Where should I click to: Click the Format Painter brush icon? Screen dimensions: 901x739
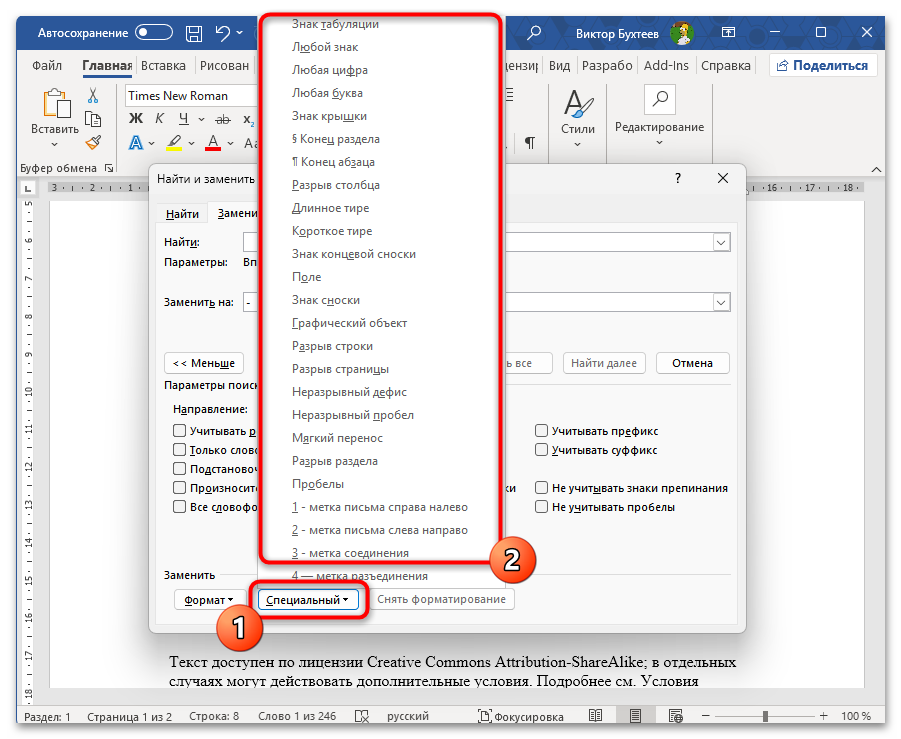(x=93, y=143)
